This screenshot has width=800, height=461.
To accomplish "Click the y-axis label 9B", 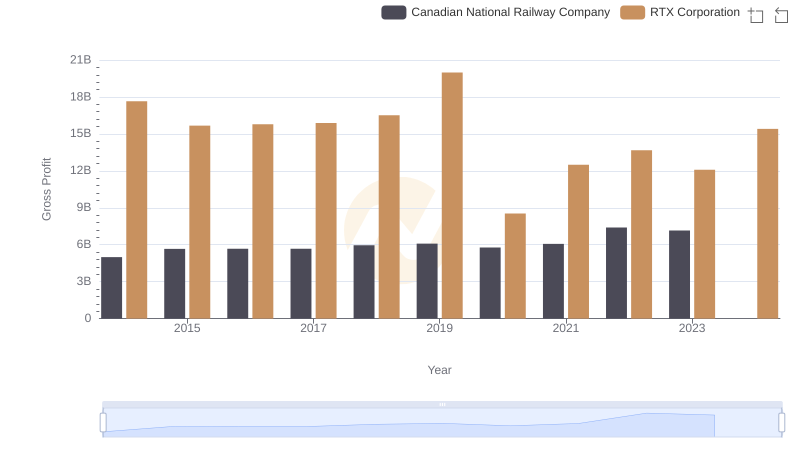I will tap(84, 208).
